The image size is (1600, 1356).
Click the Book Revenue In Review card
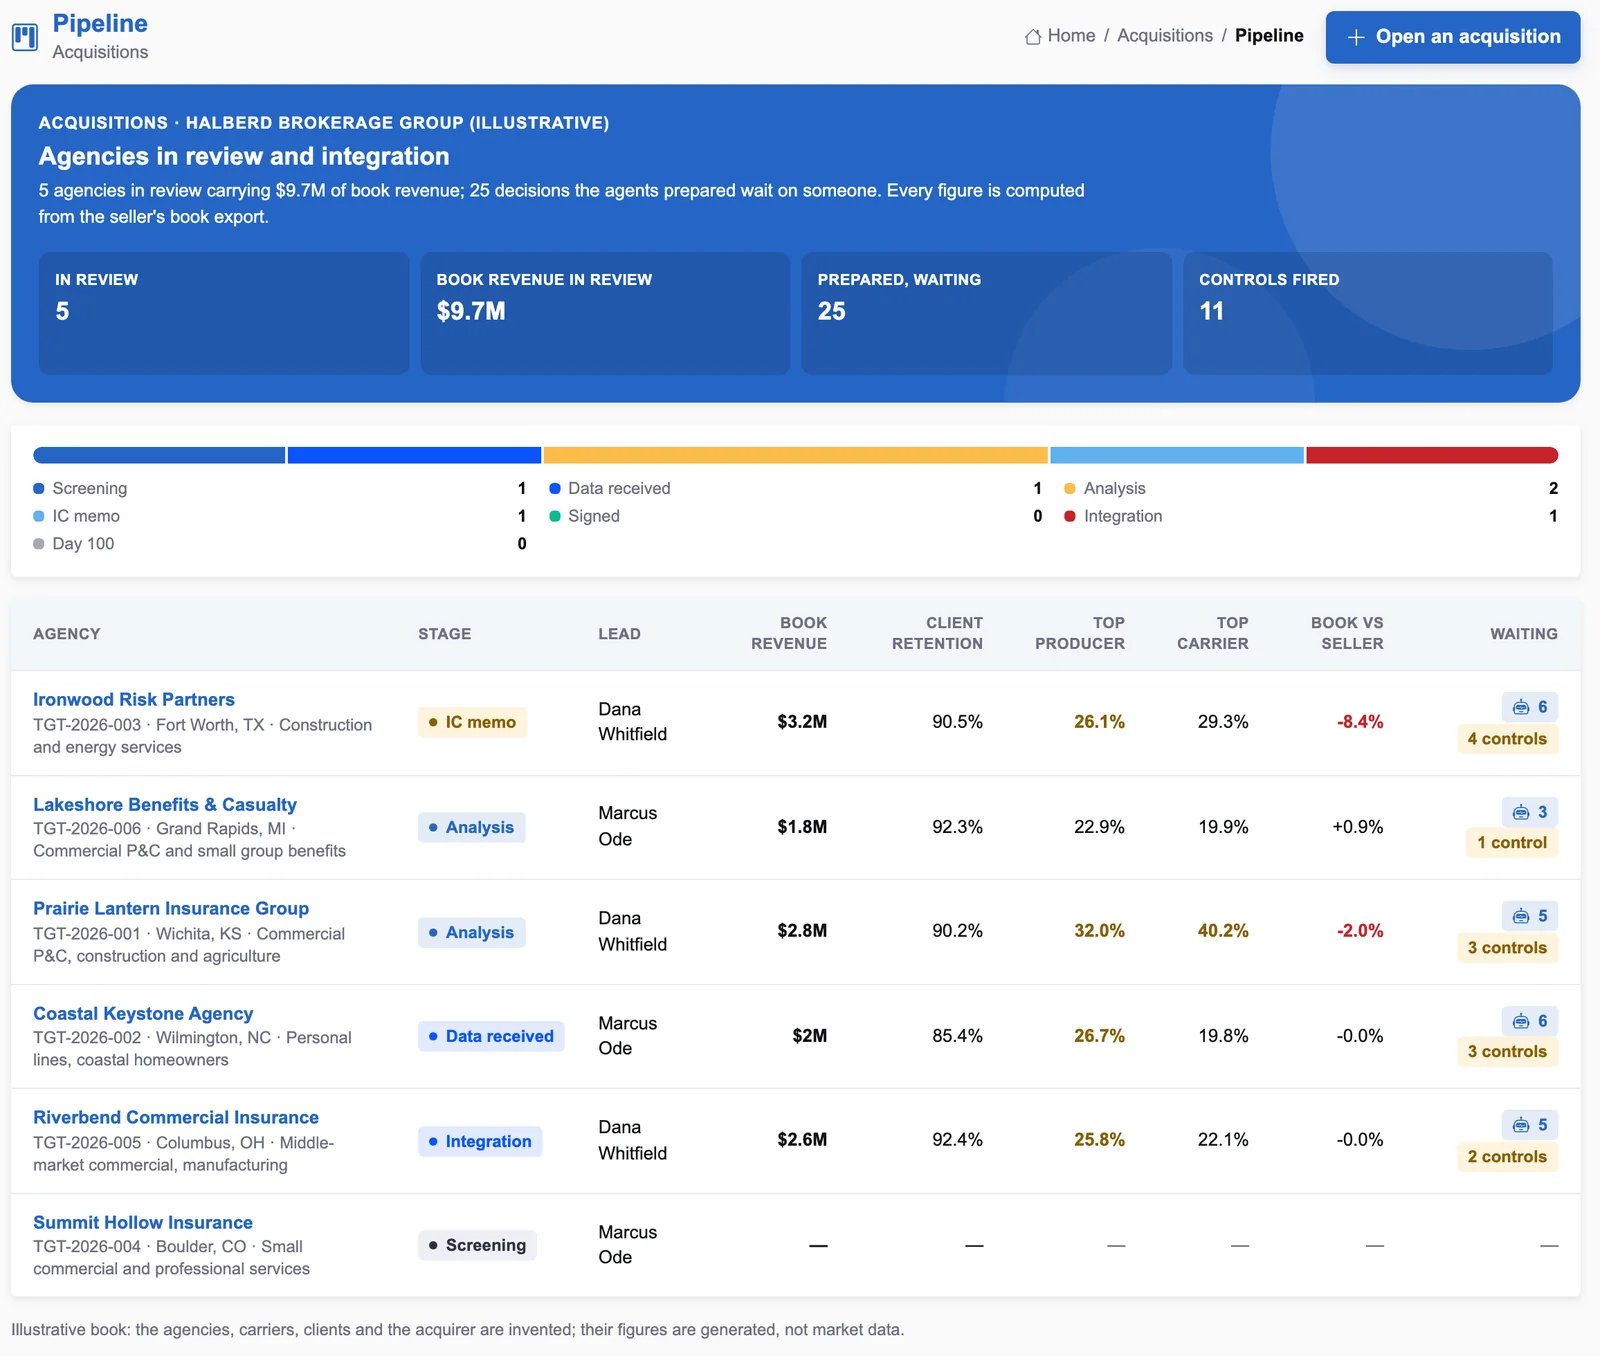click(605, 313)
